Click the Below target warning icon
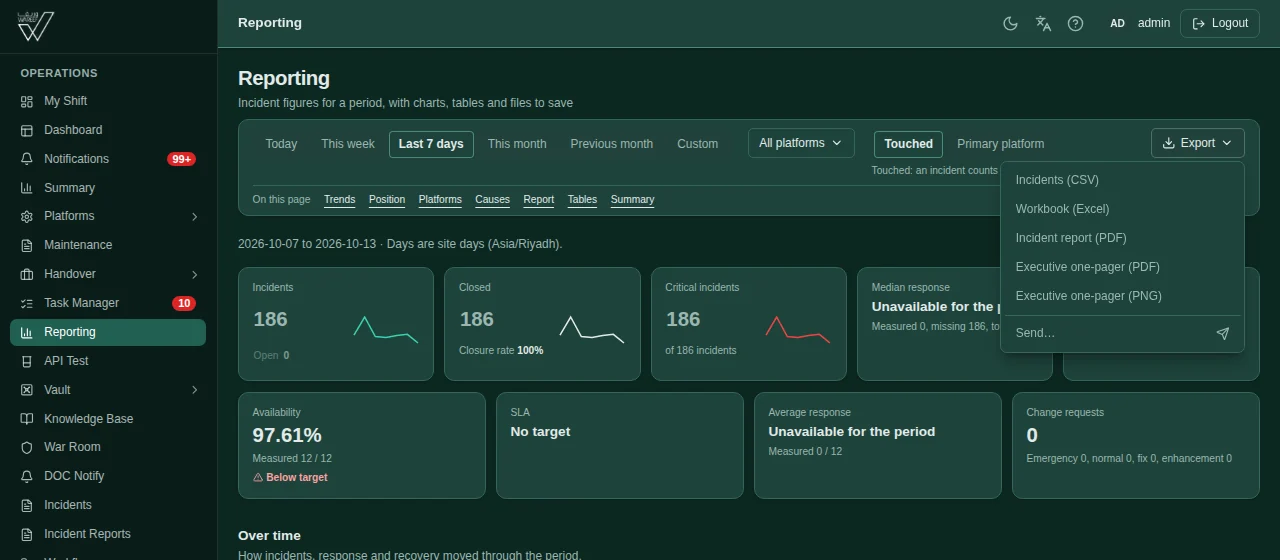The image size is (1280, 560). [258, 478]
